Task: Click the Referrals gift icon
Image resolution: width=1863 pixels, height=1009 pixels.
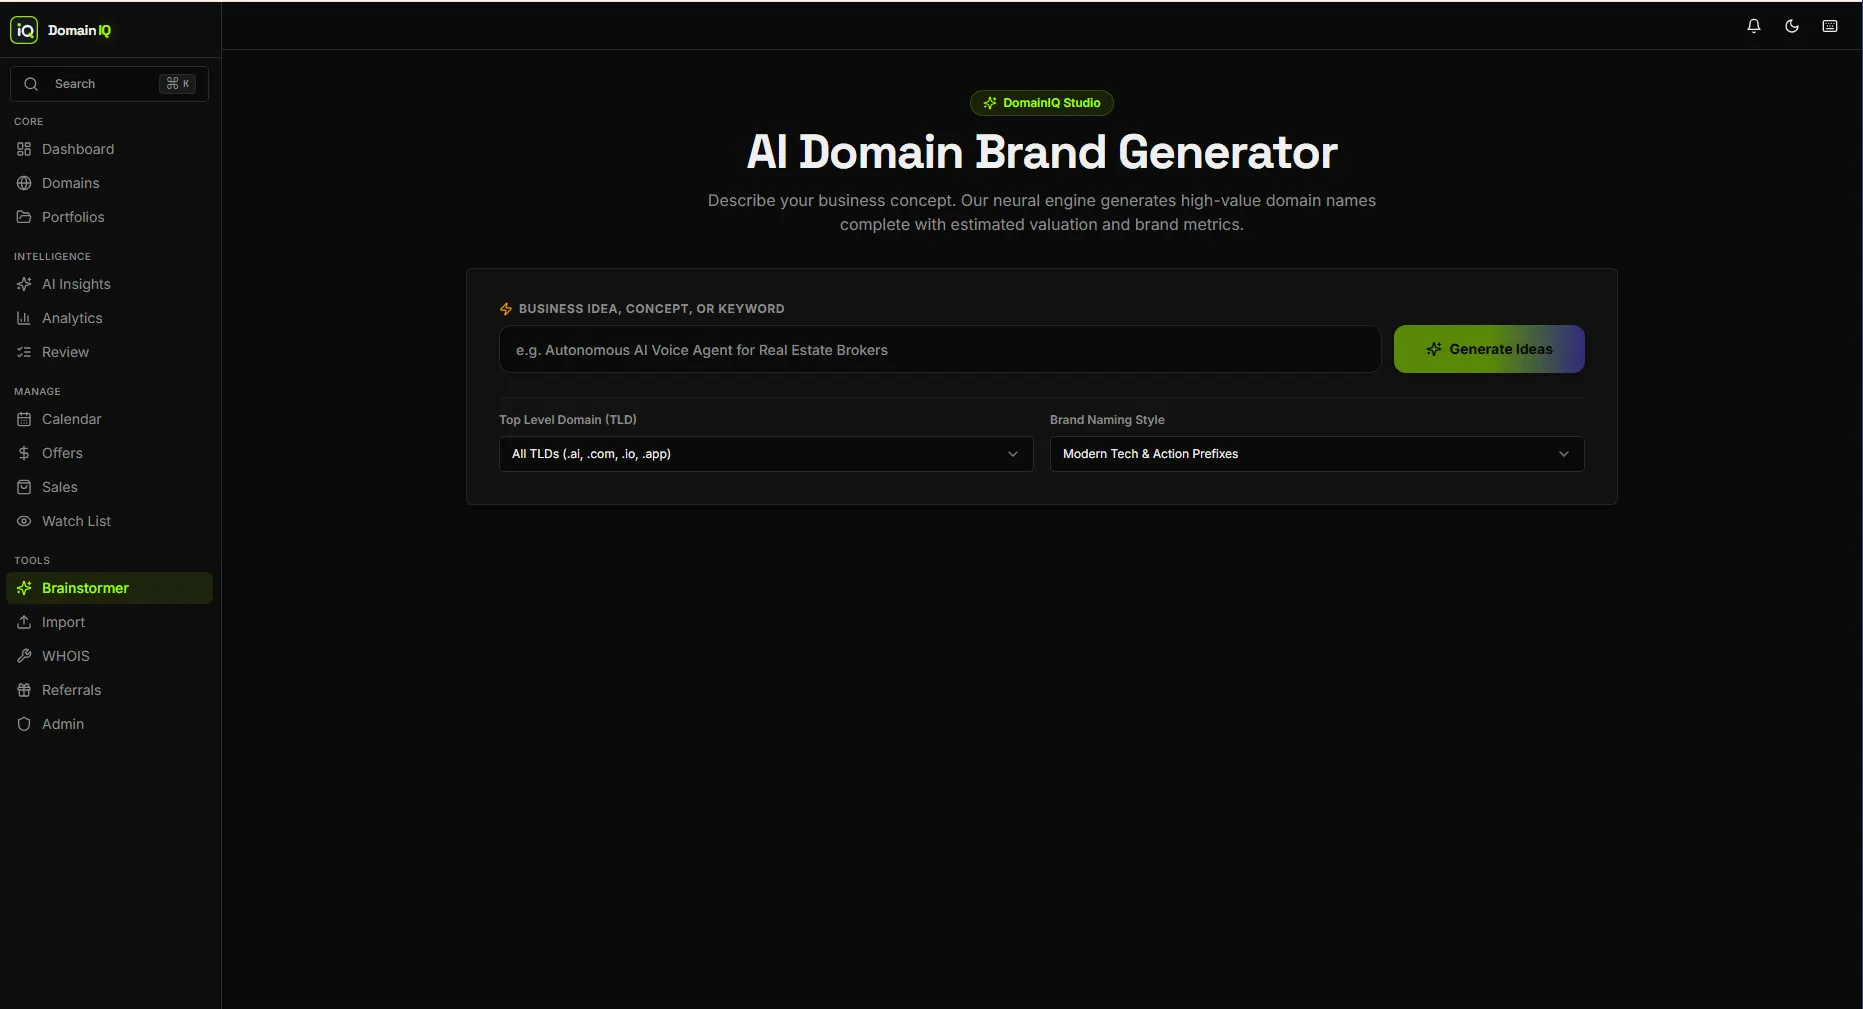Action: (x=24, y=690)
